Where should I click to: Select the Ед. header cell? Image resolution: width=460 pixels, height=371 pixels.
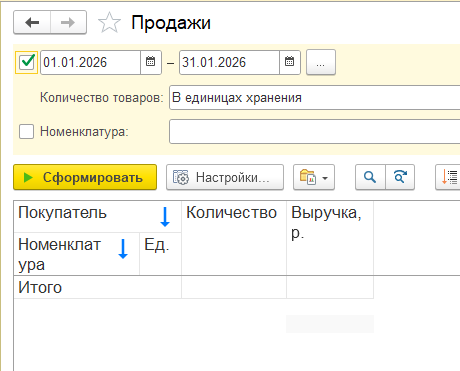click(161, 254)
